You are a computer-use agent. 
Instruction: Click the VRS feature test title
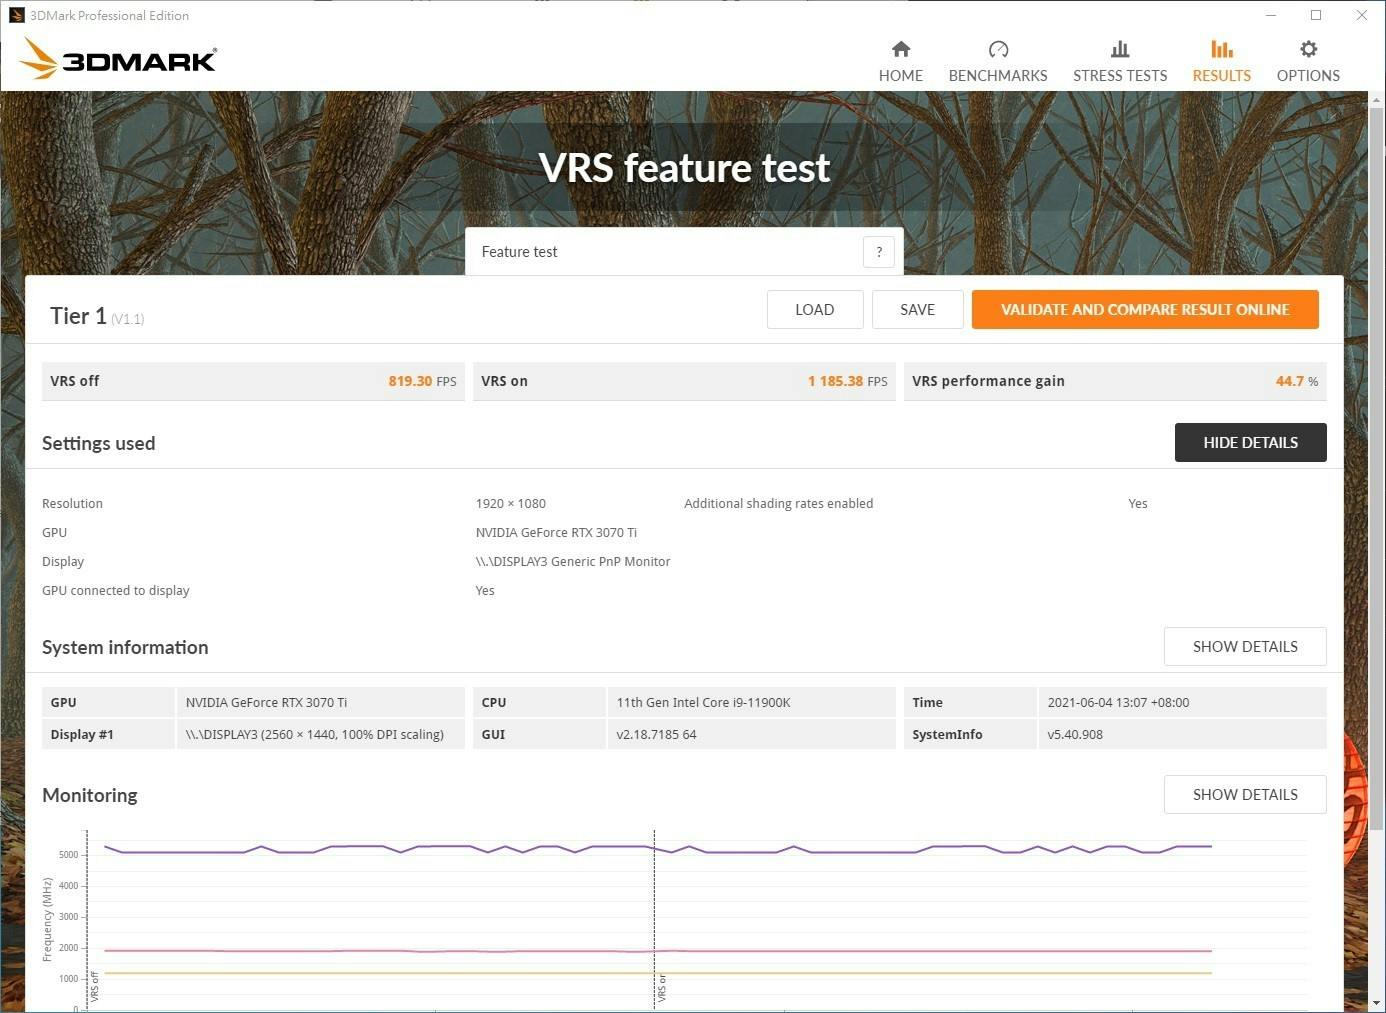coord(684,168)
